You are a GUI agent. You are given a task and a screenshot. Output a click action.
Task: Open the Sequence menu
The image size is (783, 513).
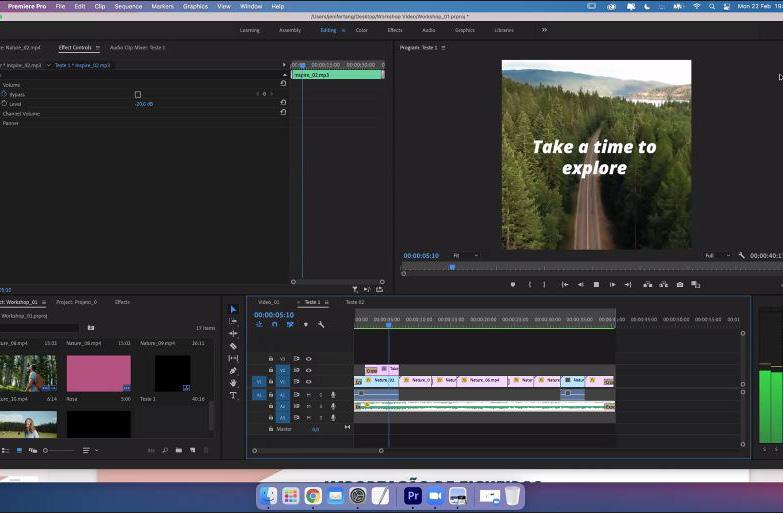click(x=128, y=6)
